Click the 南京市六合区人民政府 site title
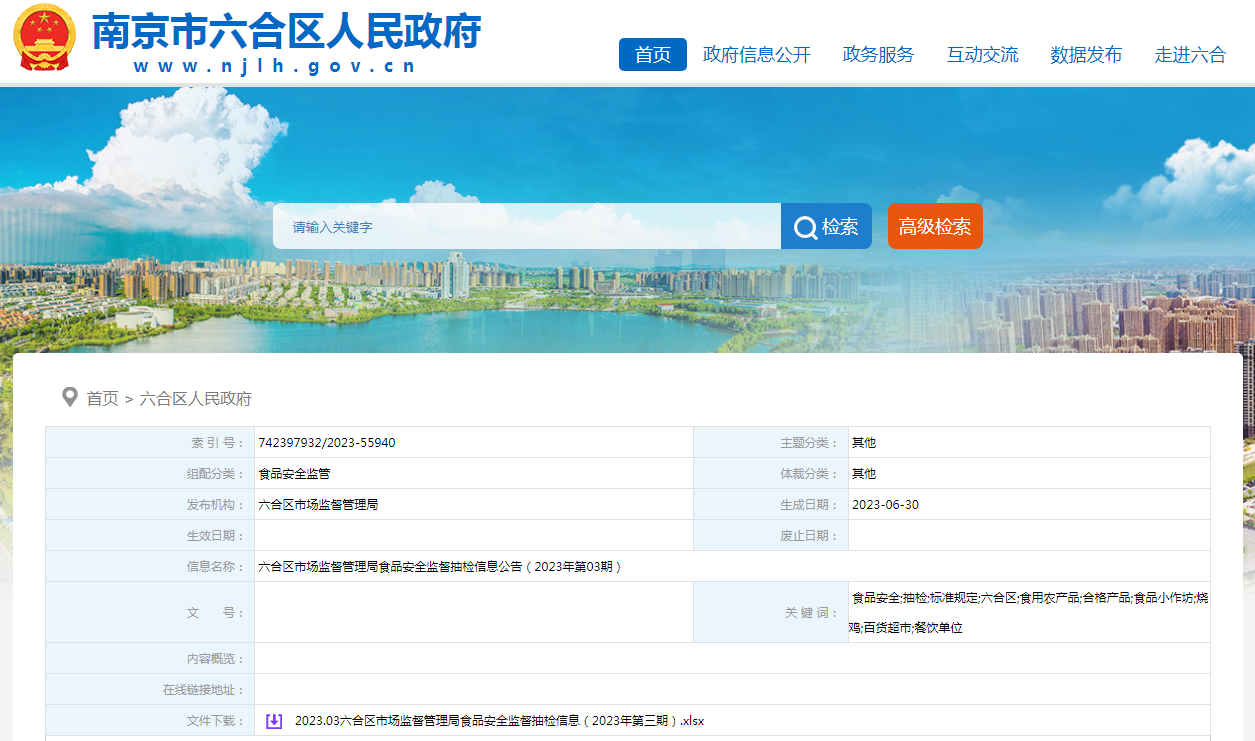The width and height of the screenshot is (1255, 741). tap(287, 32)
